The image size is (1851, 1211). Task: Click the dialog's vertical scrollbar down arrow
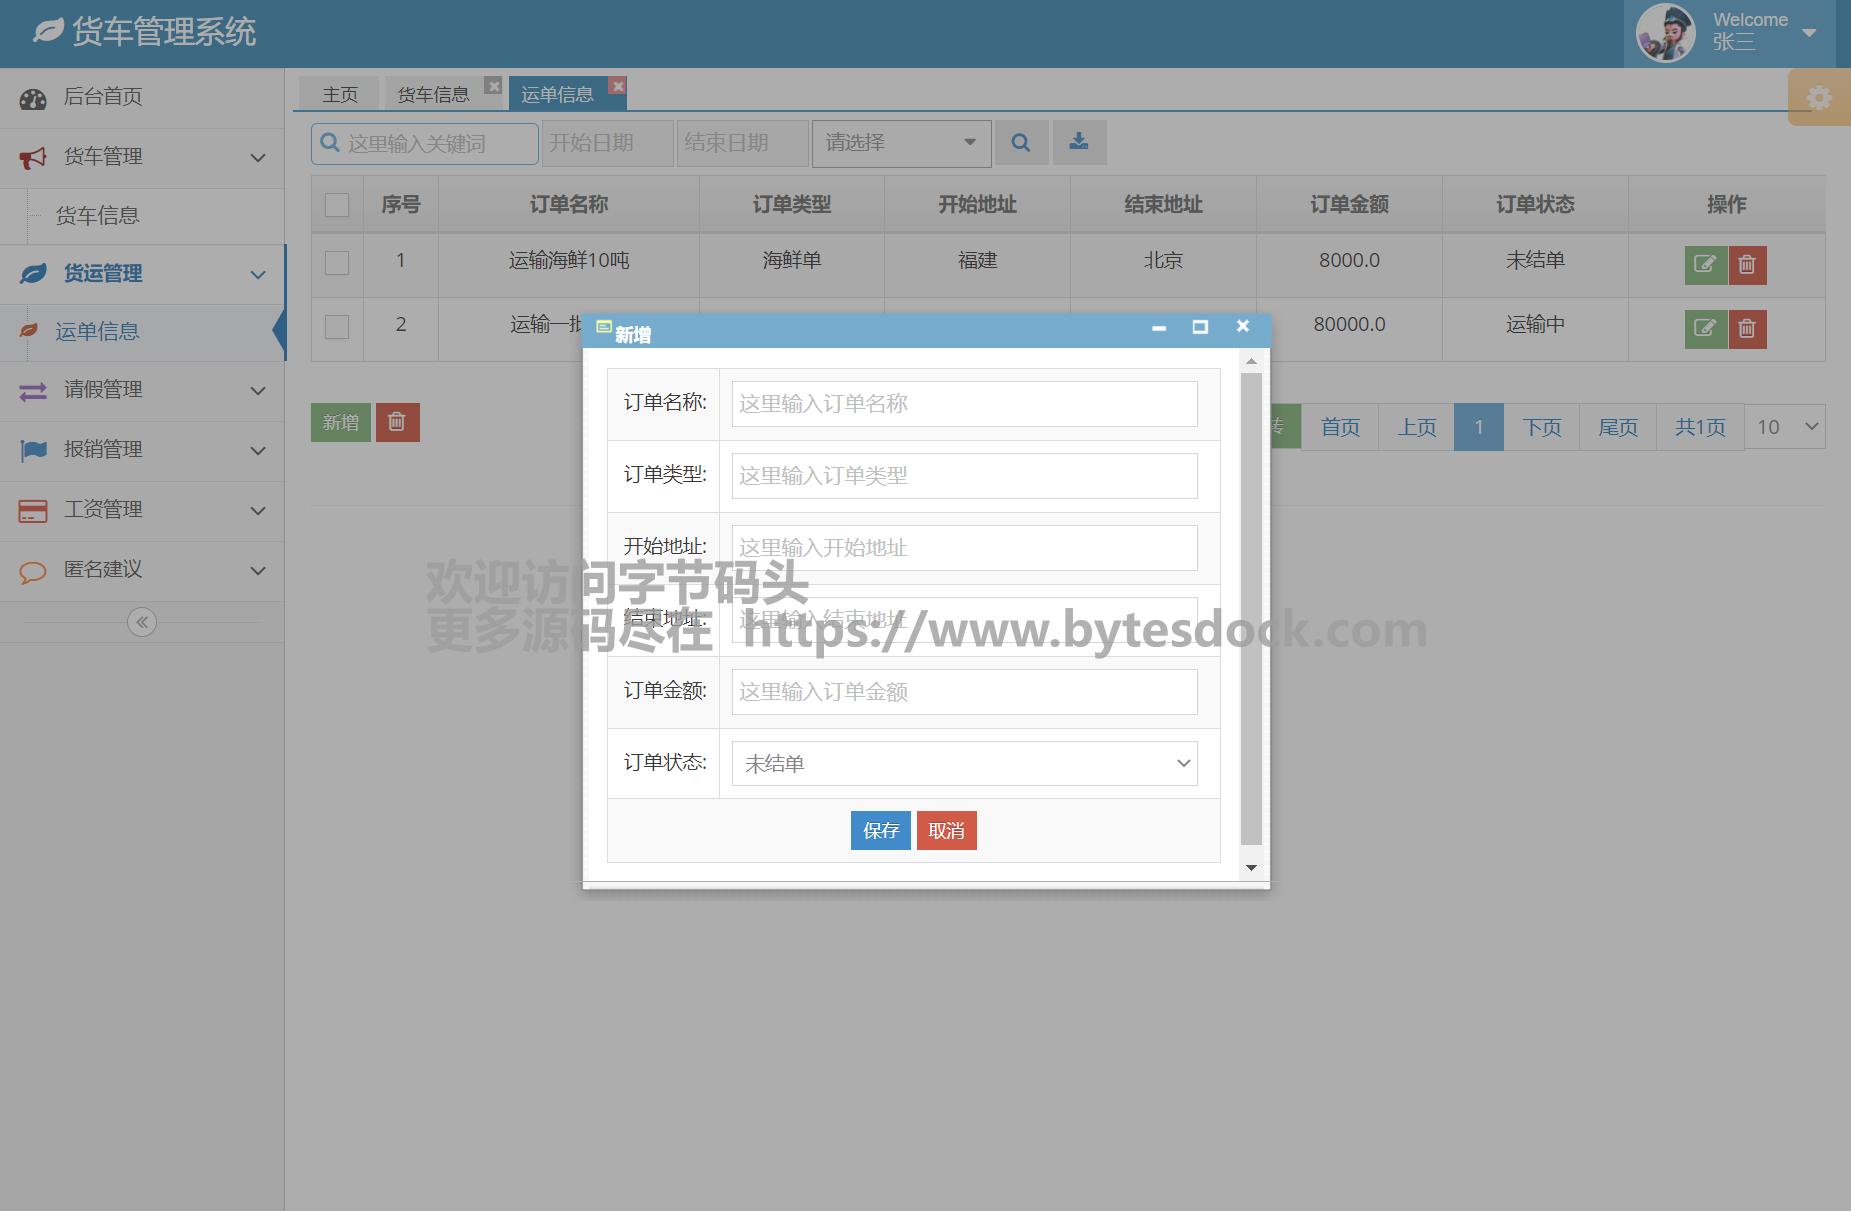(1251, 867)
